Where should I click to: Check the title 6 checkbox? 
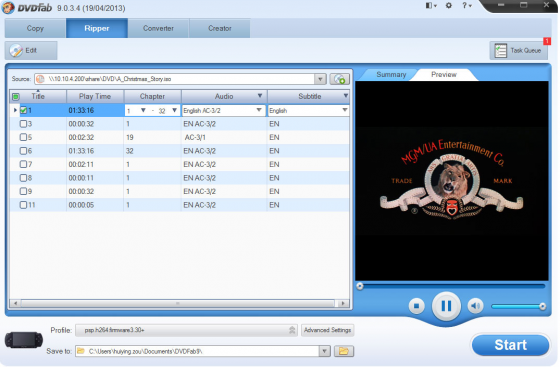(x=23, y=151)
